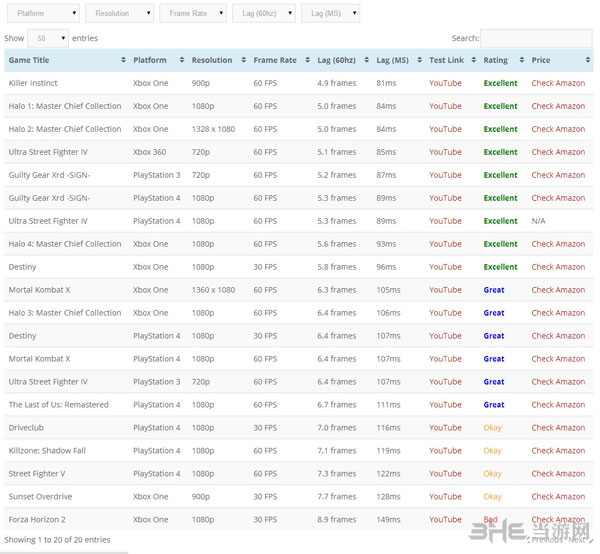This screenshot has width=600, height=554.
Task: Open YouTube link for Street Fighter V
Action: (x=445, y=473)
